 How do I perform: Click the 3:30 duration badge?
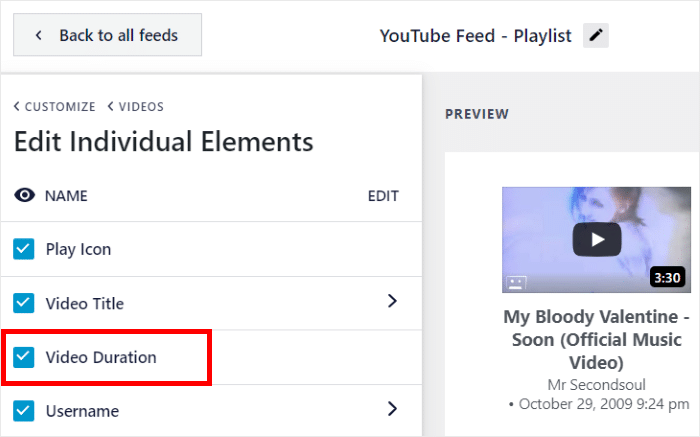(x=667, y=276)
